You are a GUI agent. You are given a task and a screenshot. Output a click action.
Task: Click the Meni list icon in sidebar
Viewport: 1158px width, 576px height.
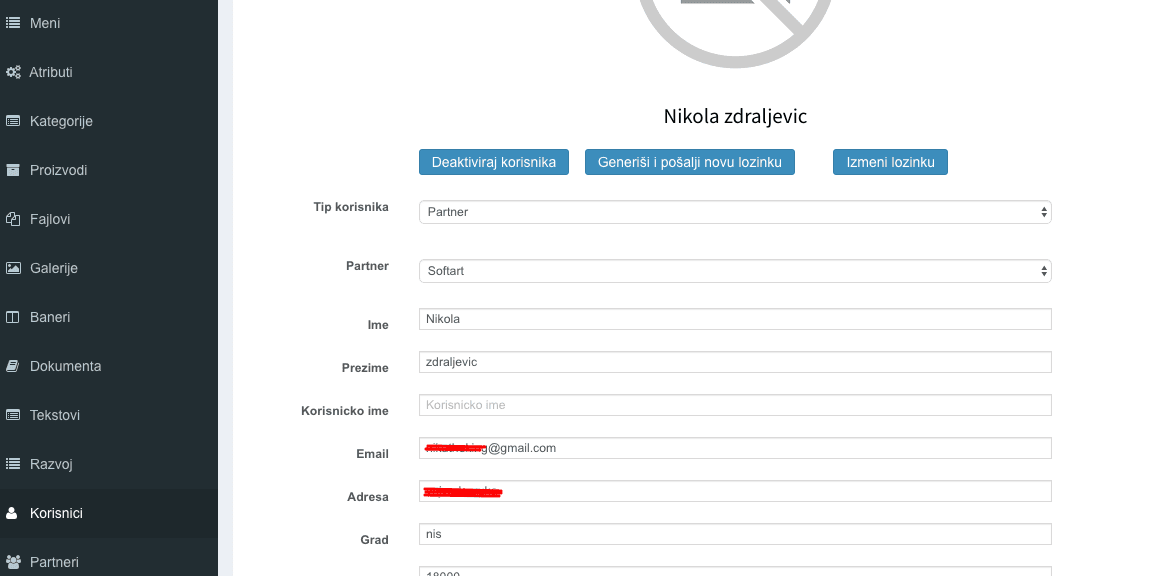click(14, 23)
